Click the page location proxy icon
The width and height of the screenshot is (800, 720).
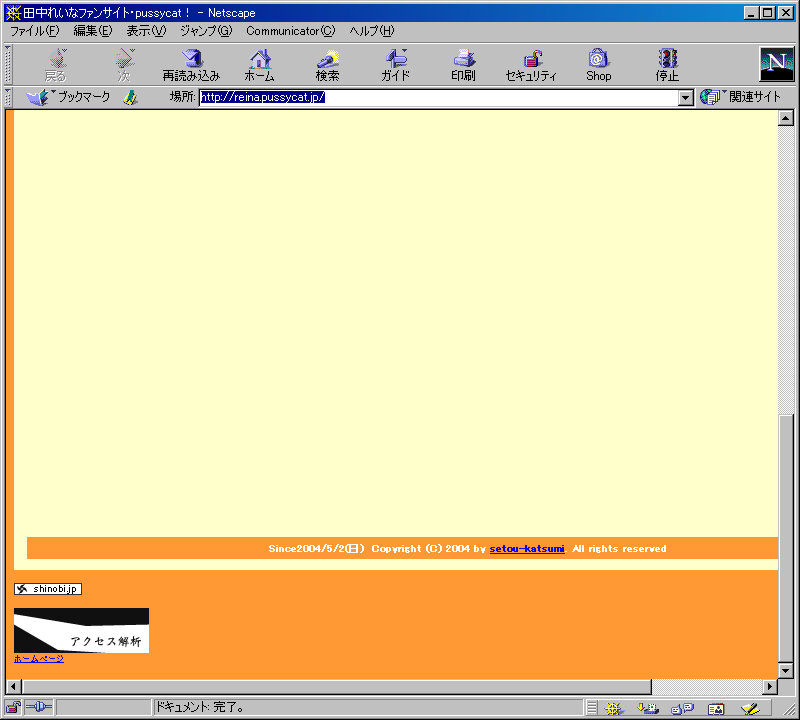click(x=131, y=97)
